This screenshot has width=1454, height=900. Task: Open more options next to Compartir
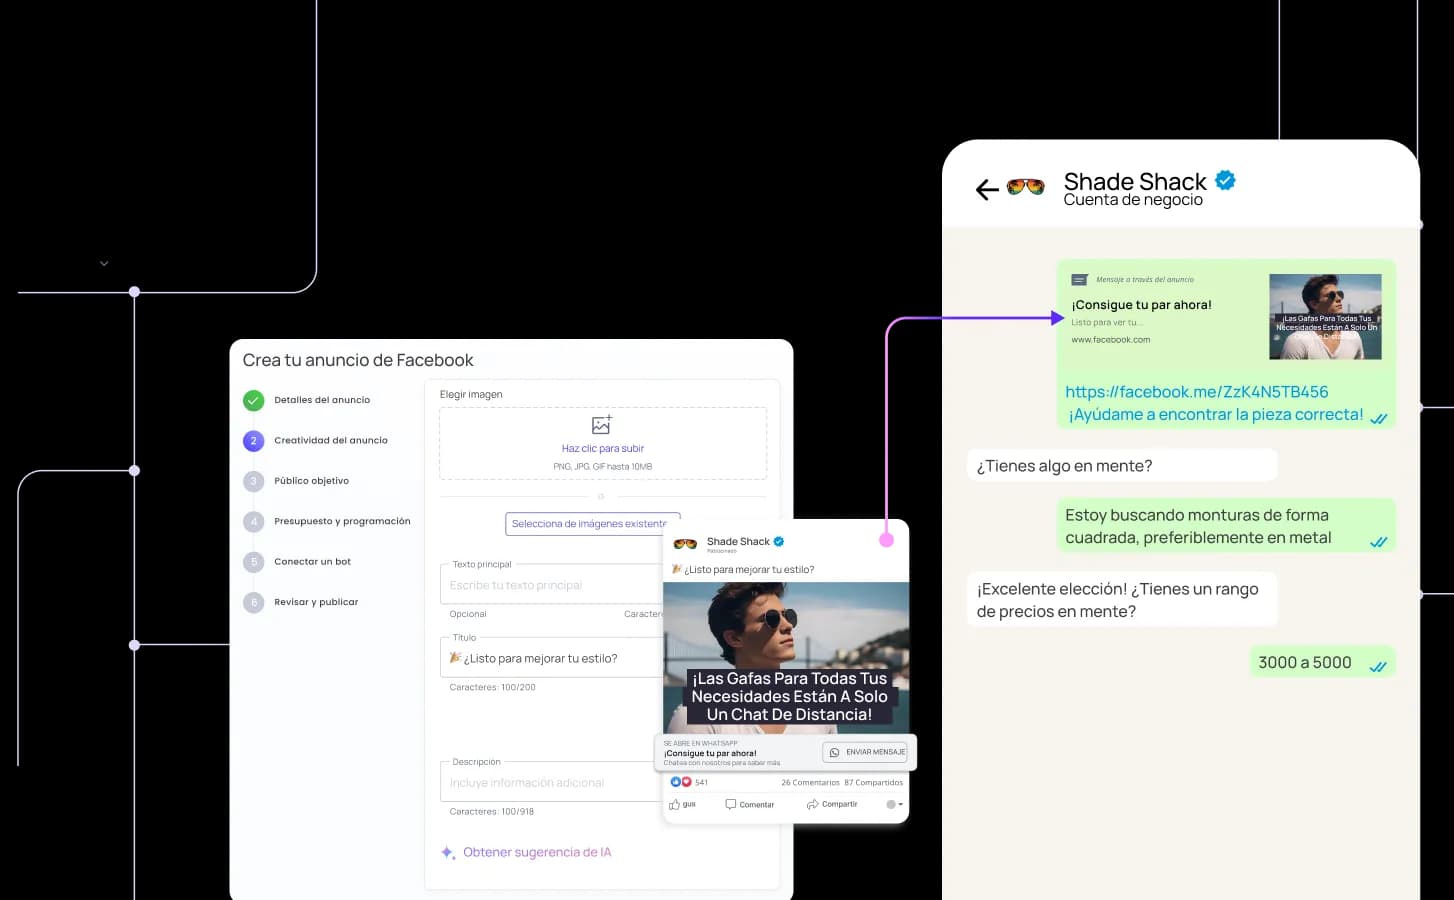click(x=893, y=804)
